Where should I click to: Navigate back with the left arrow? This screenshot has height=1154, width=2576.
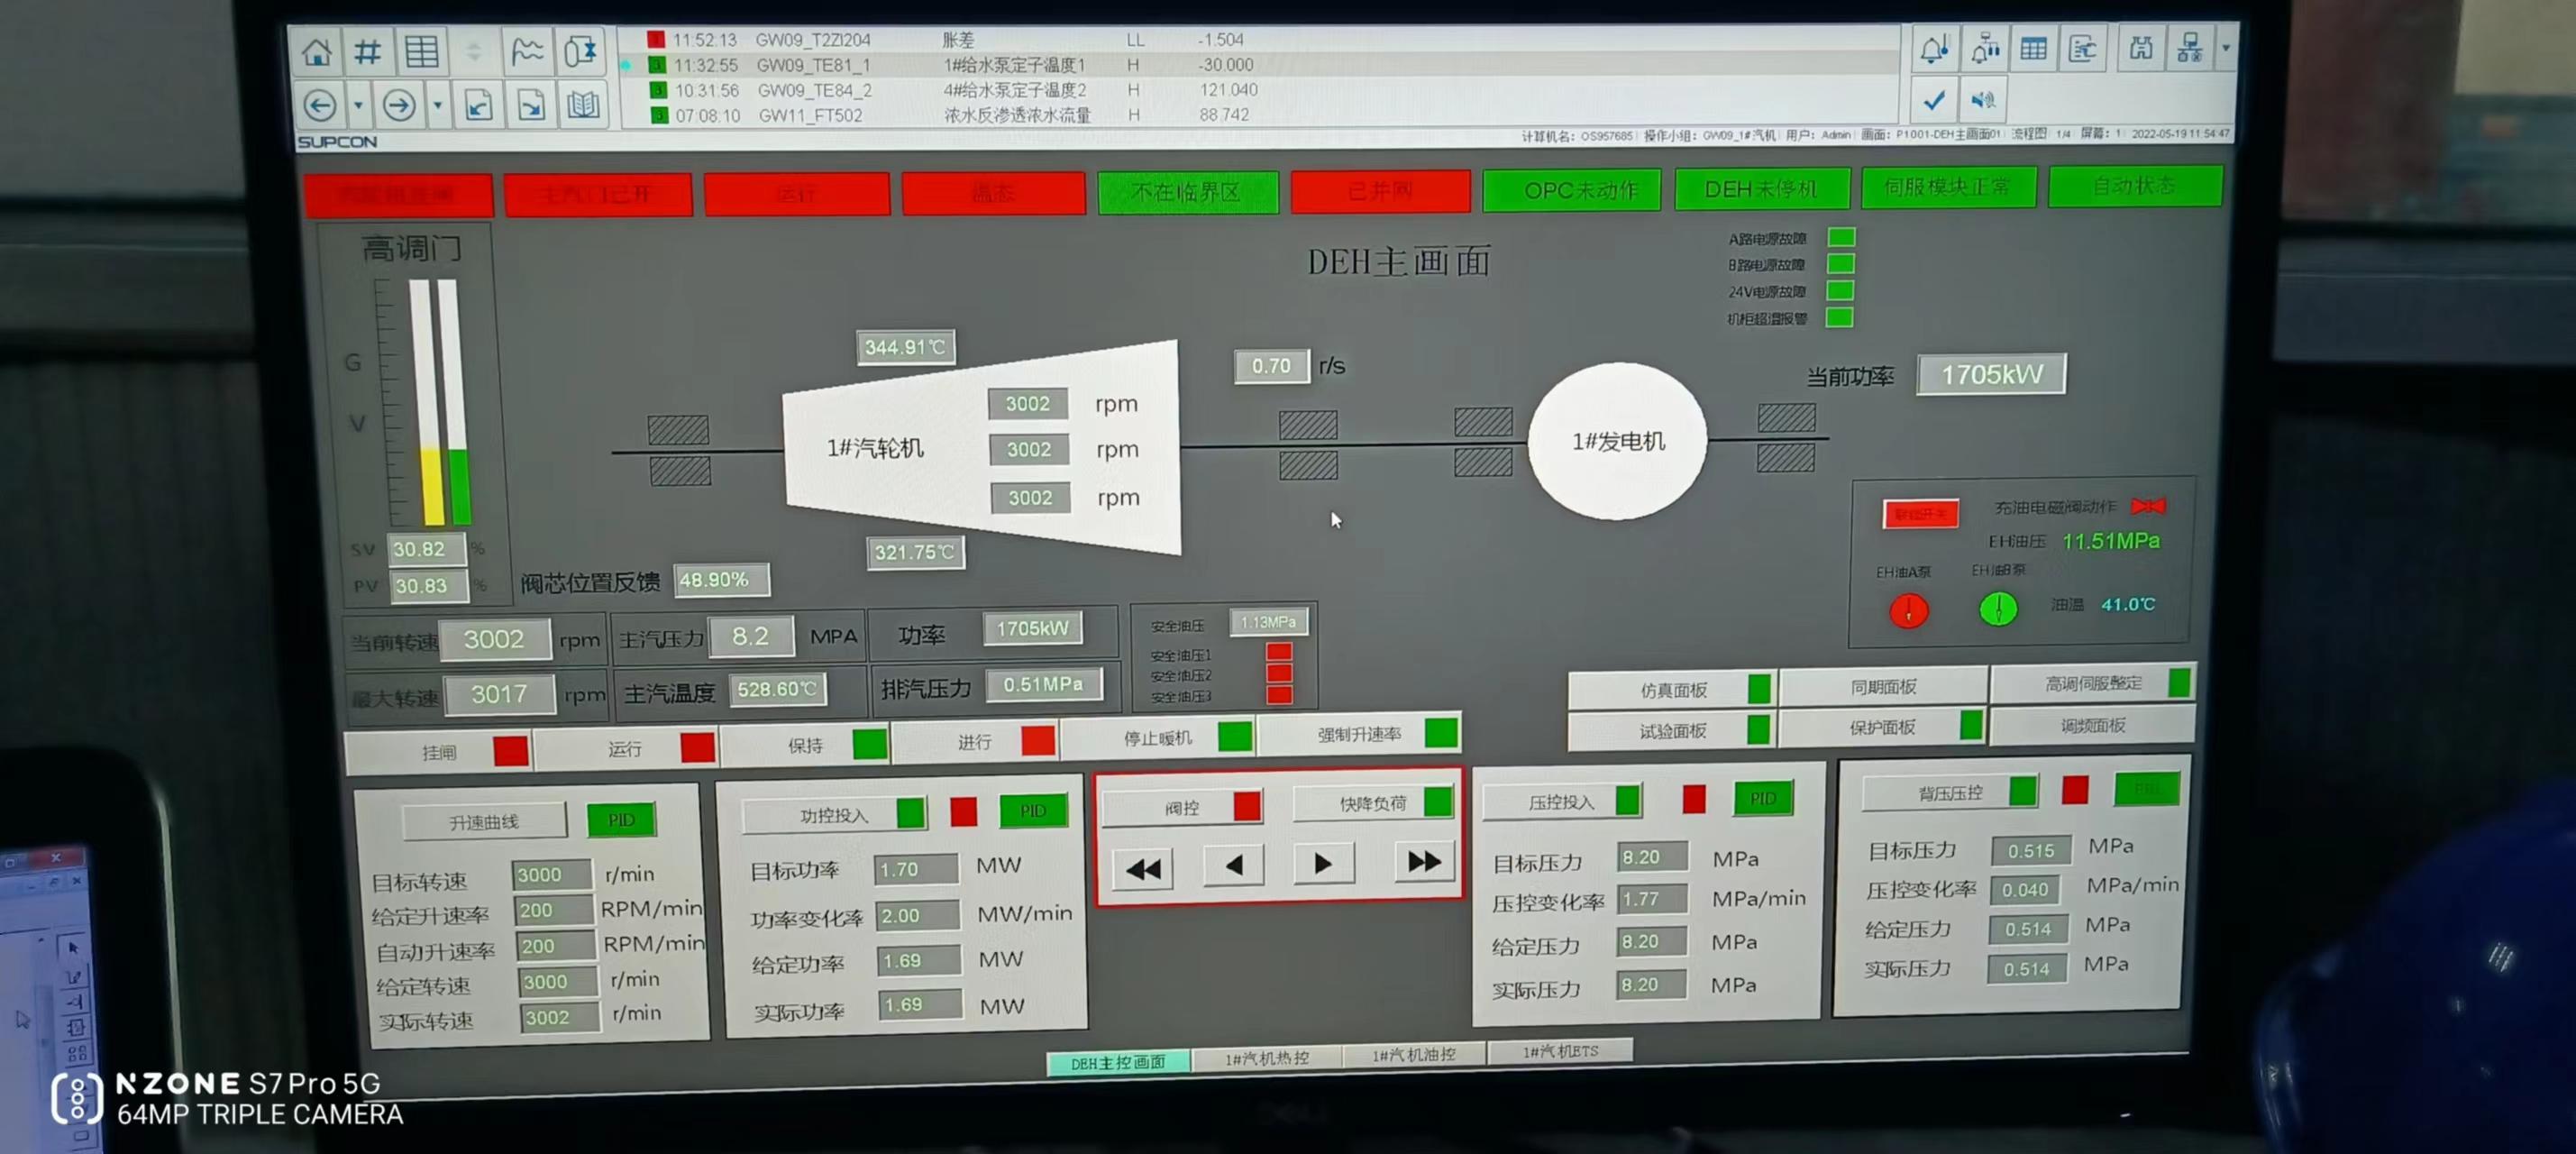[x=320, y=104]
